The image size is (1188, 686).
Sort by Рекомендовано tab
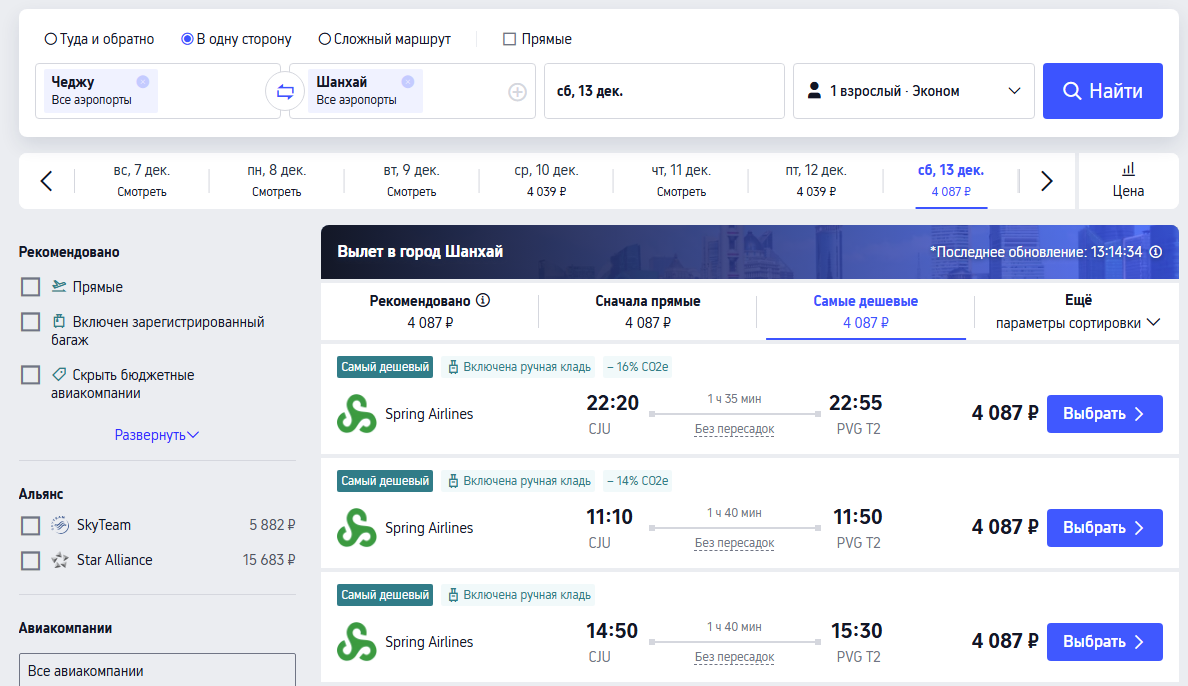click(430, 312)
